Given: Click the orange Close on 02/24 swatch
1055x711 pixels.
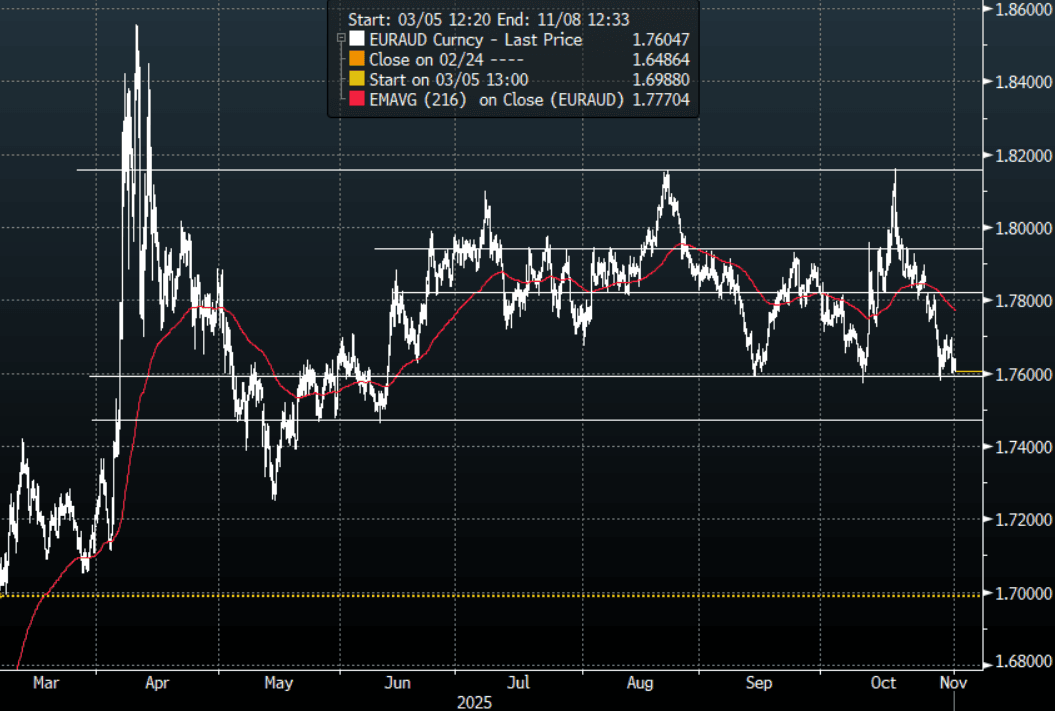Looking at the screenshot, I should (356, 60).
